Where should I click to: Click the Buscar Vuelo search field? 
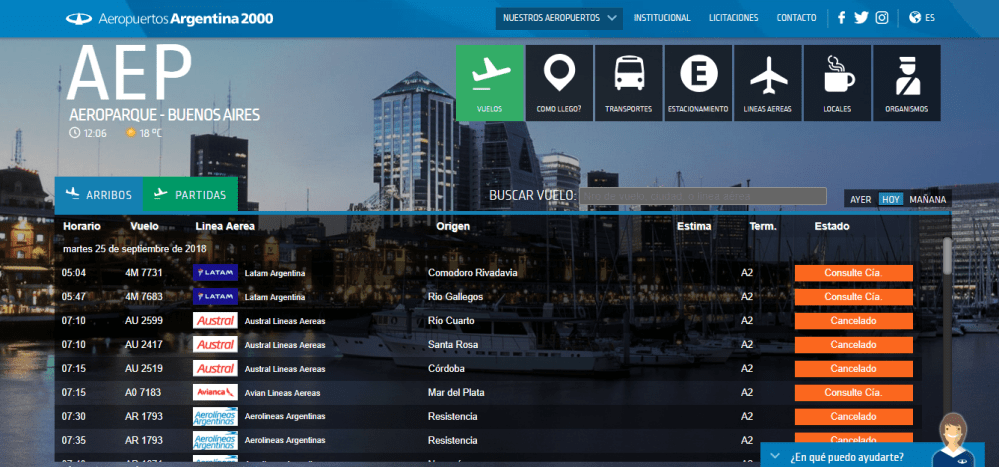pyautogui.click(x=704, y=196)
